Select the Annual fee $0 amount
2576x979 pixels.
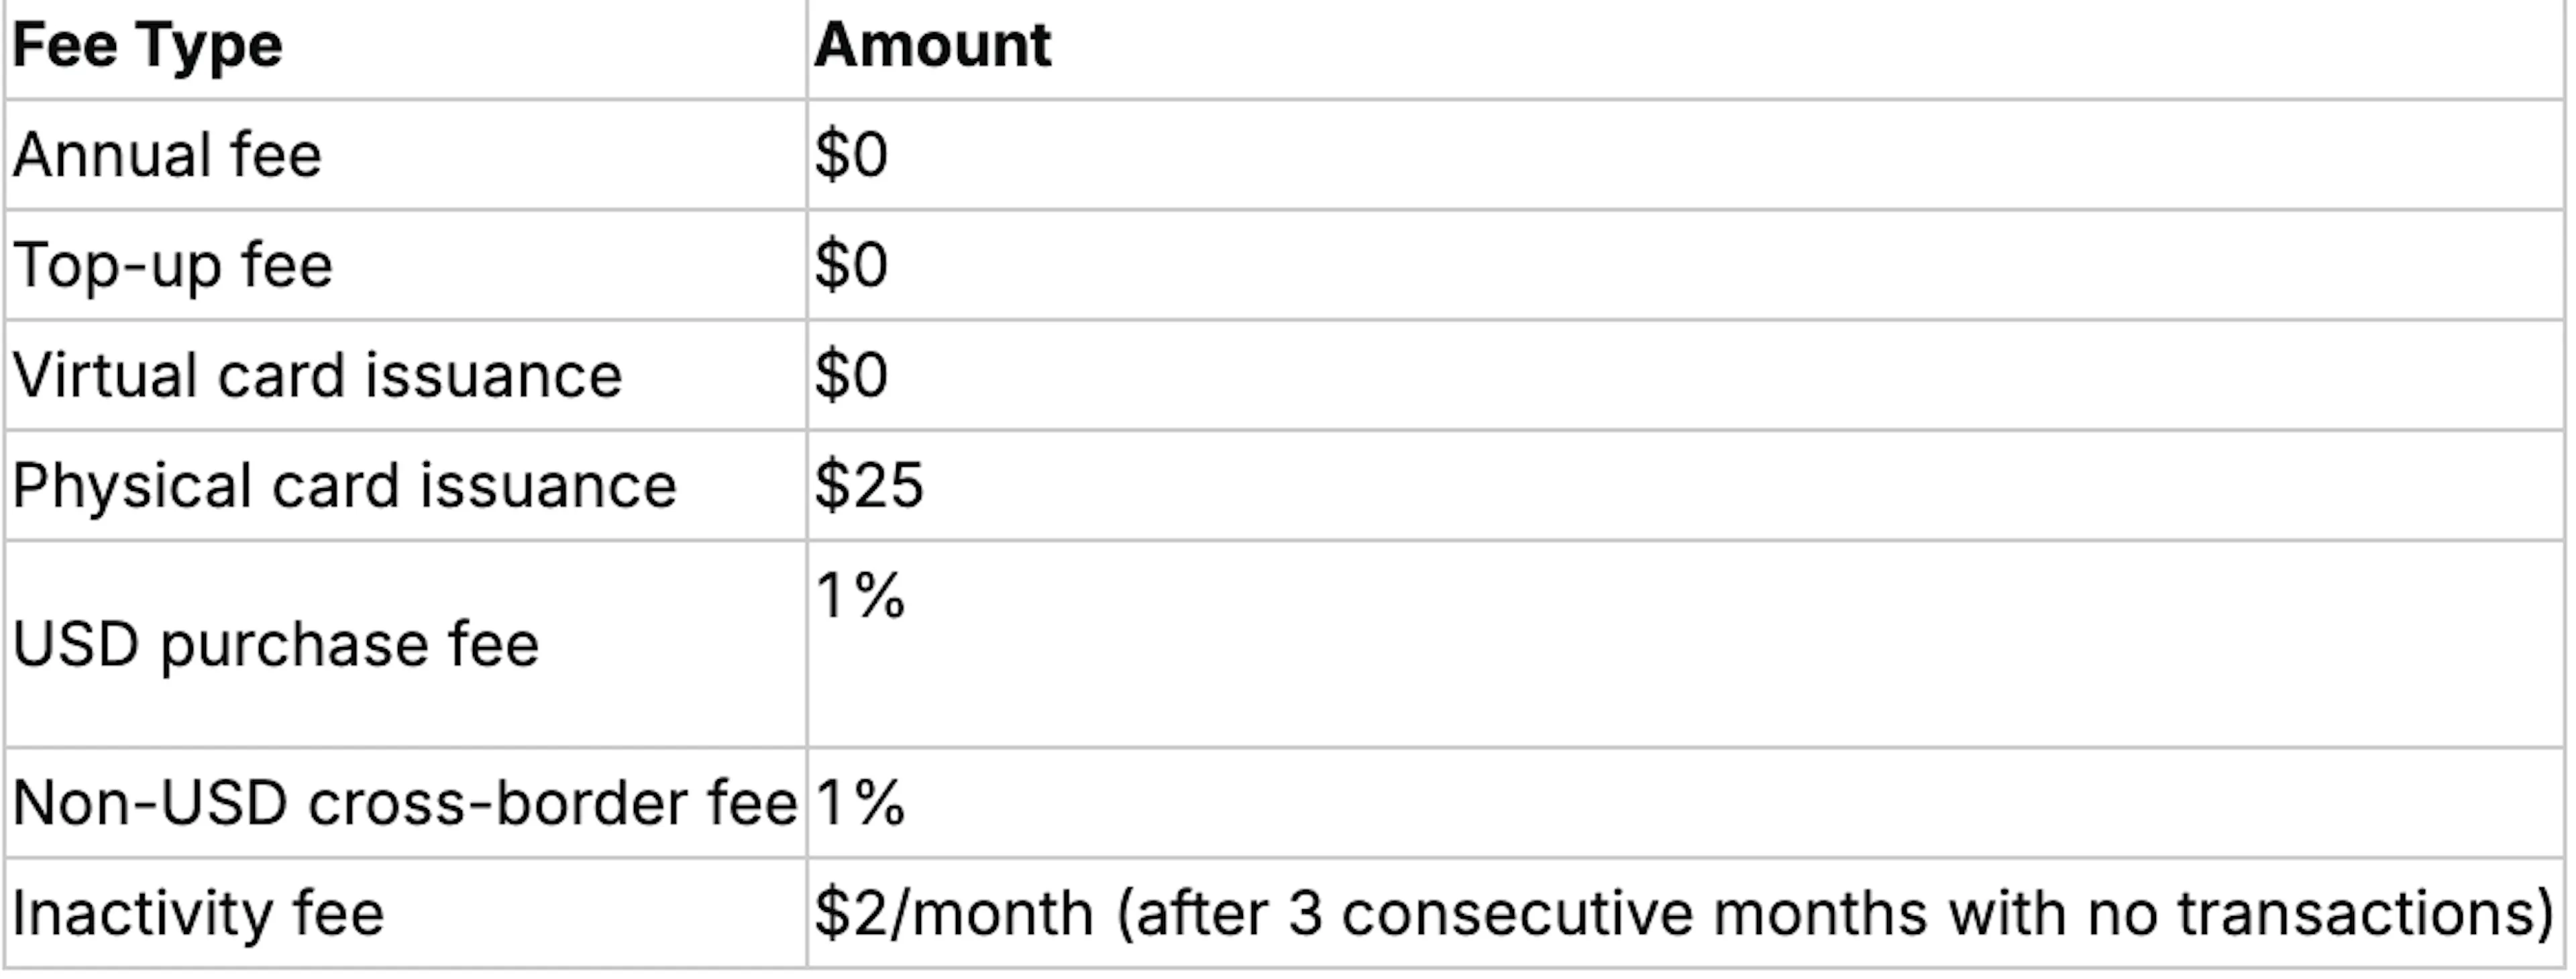coord(851,155)
